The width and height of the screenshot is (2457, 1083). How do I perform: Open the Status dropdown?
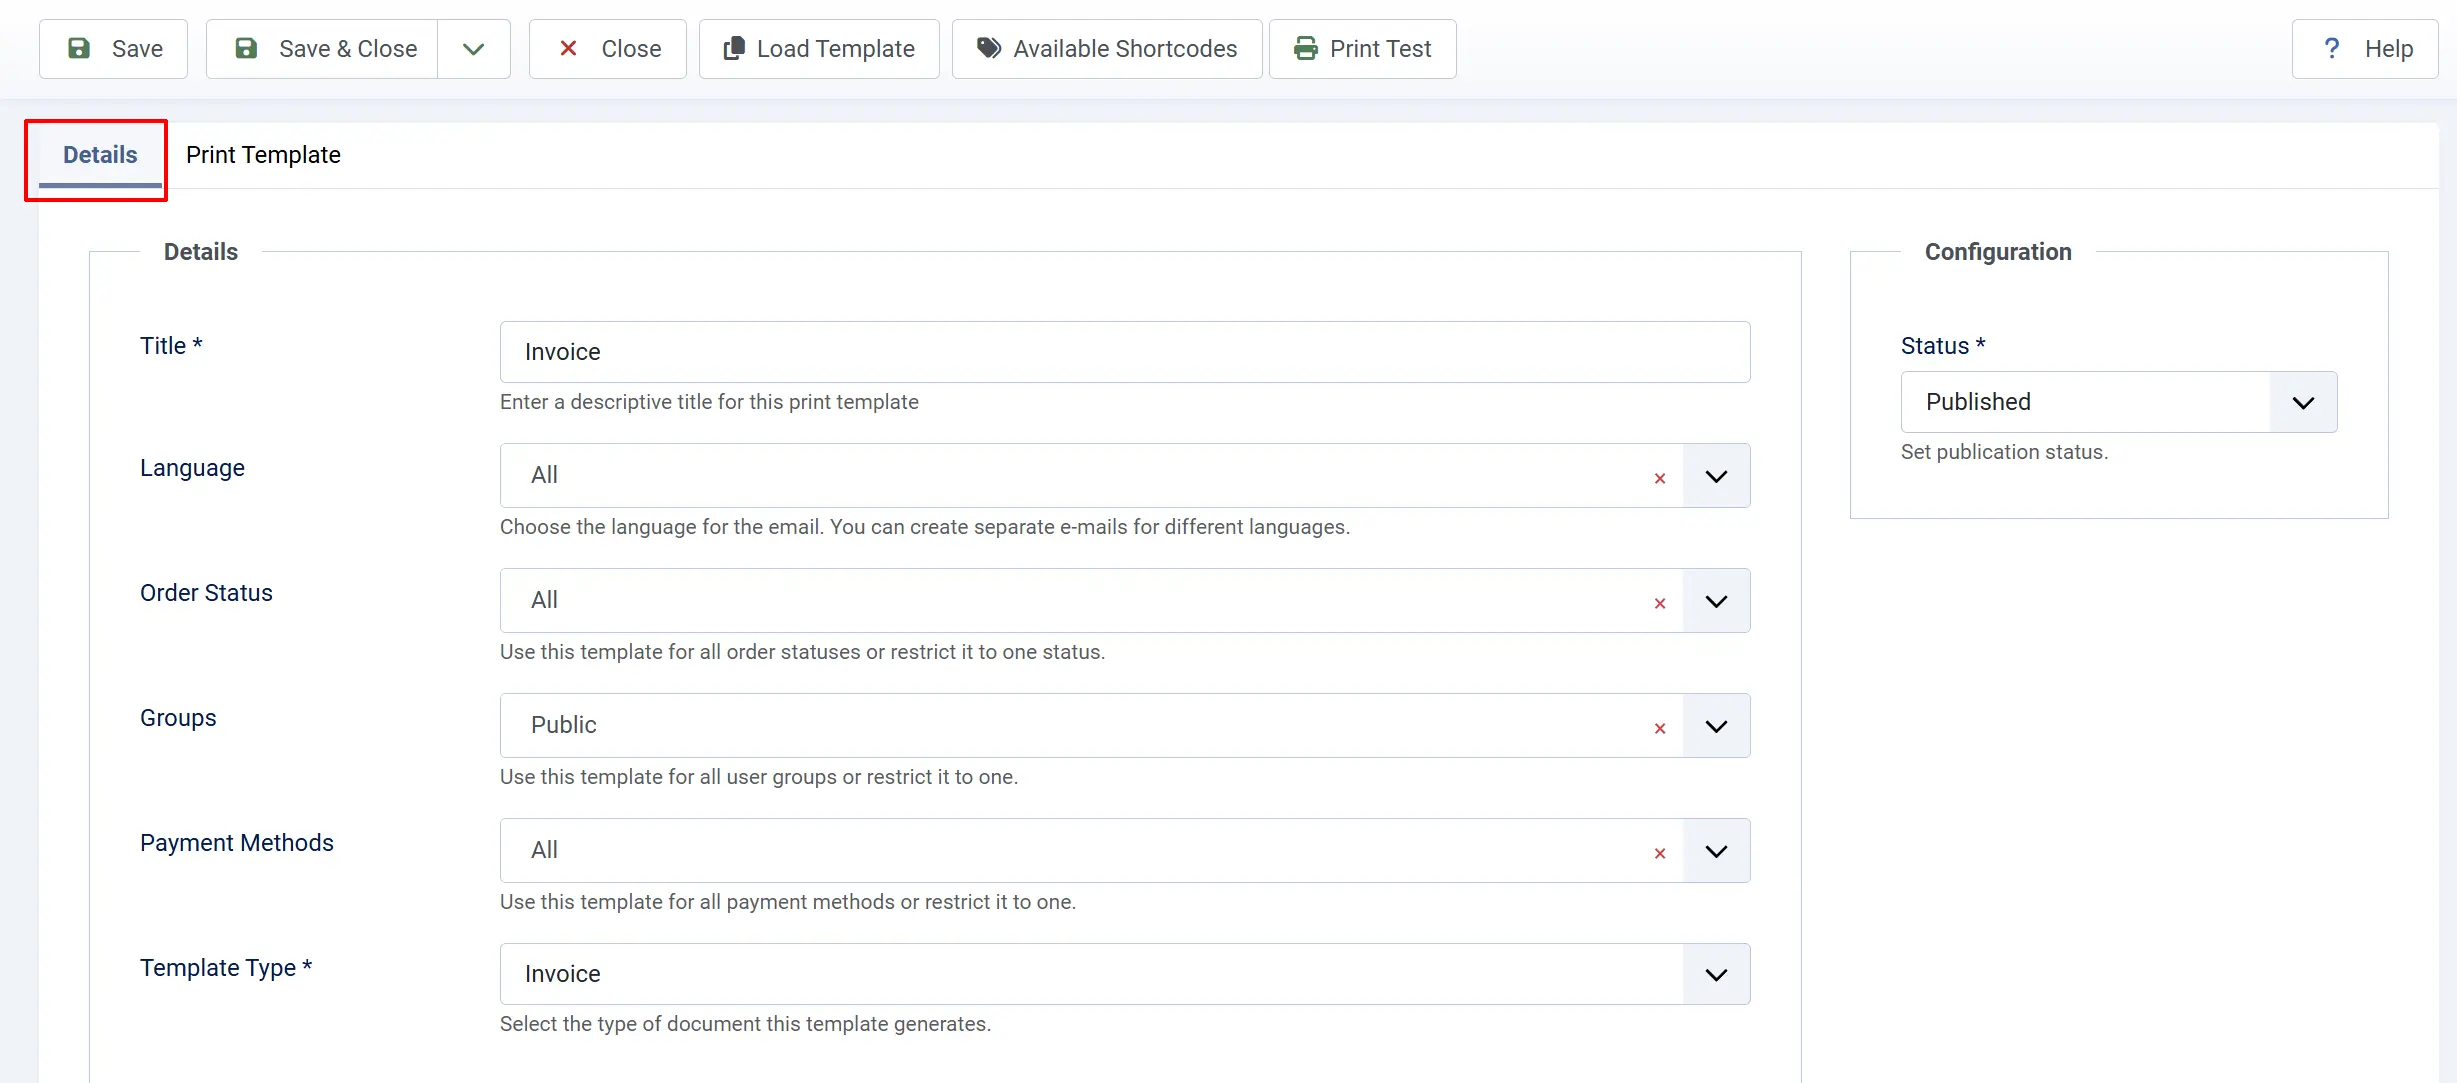[2118, 402]
